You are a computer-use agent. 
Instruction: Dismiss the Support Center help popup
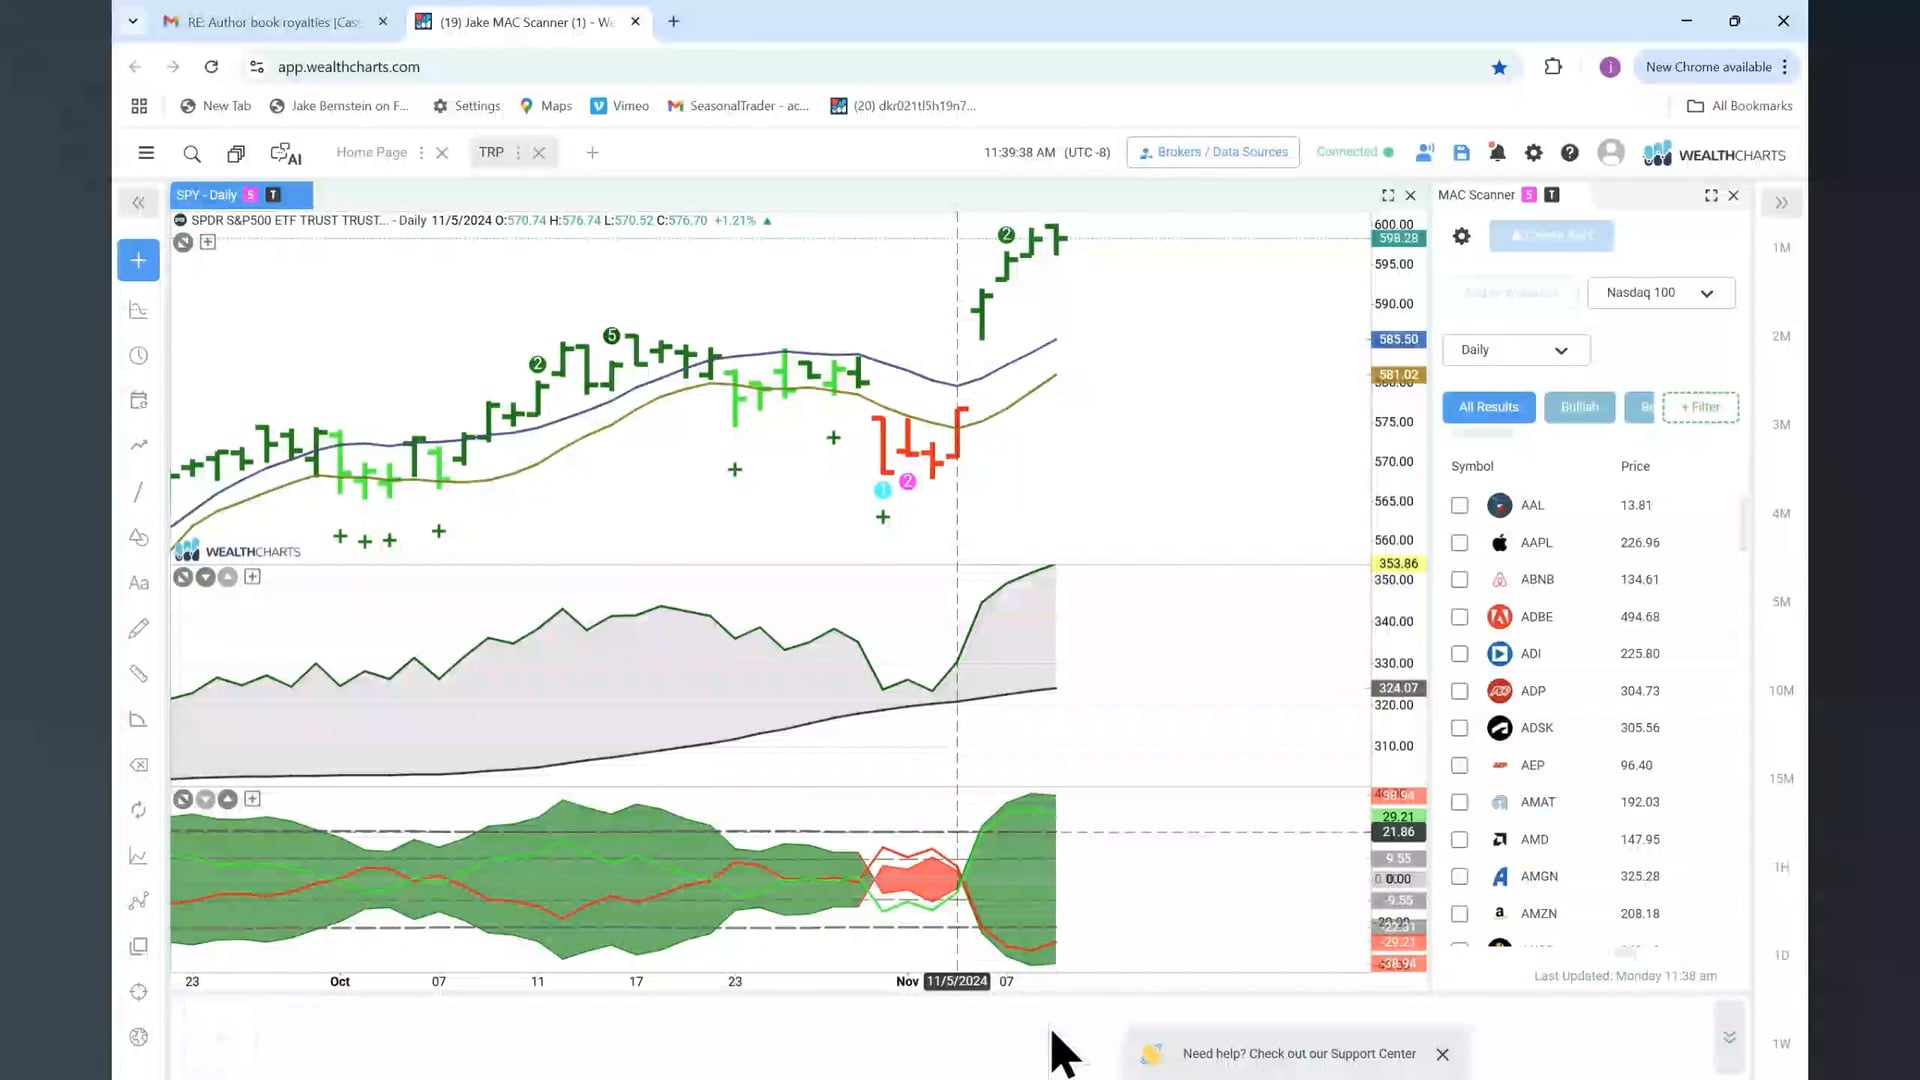(x=1442, y=1055)
